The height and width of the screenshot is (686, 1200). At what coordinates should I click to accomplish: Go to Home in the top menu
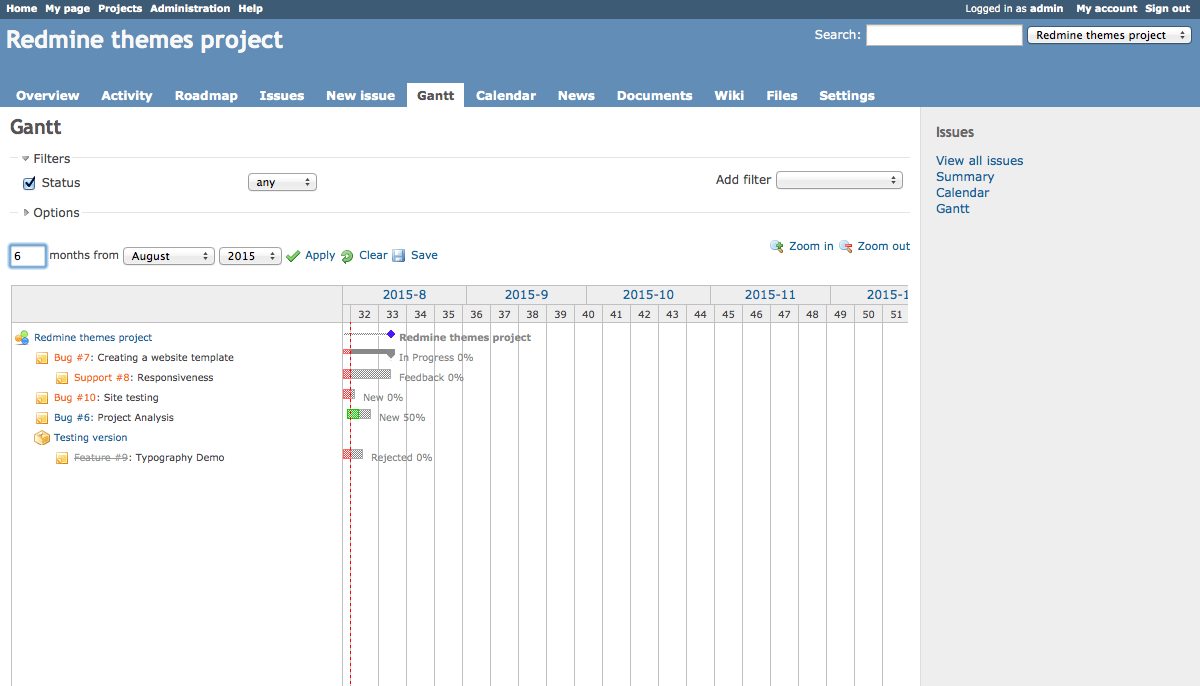coord(22,8)
